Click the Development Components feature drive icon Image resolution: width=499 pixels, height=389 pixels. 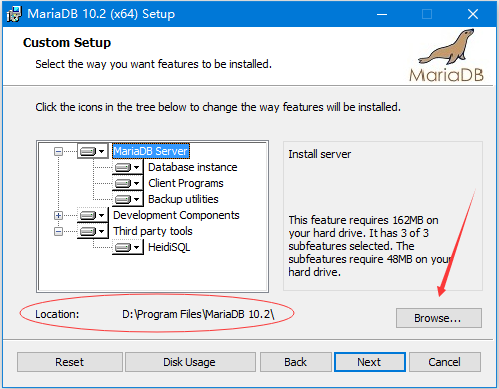tap(92, 215)
